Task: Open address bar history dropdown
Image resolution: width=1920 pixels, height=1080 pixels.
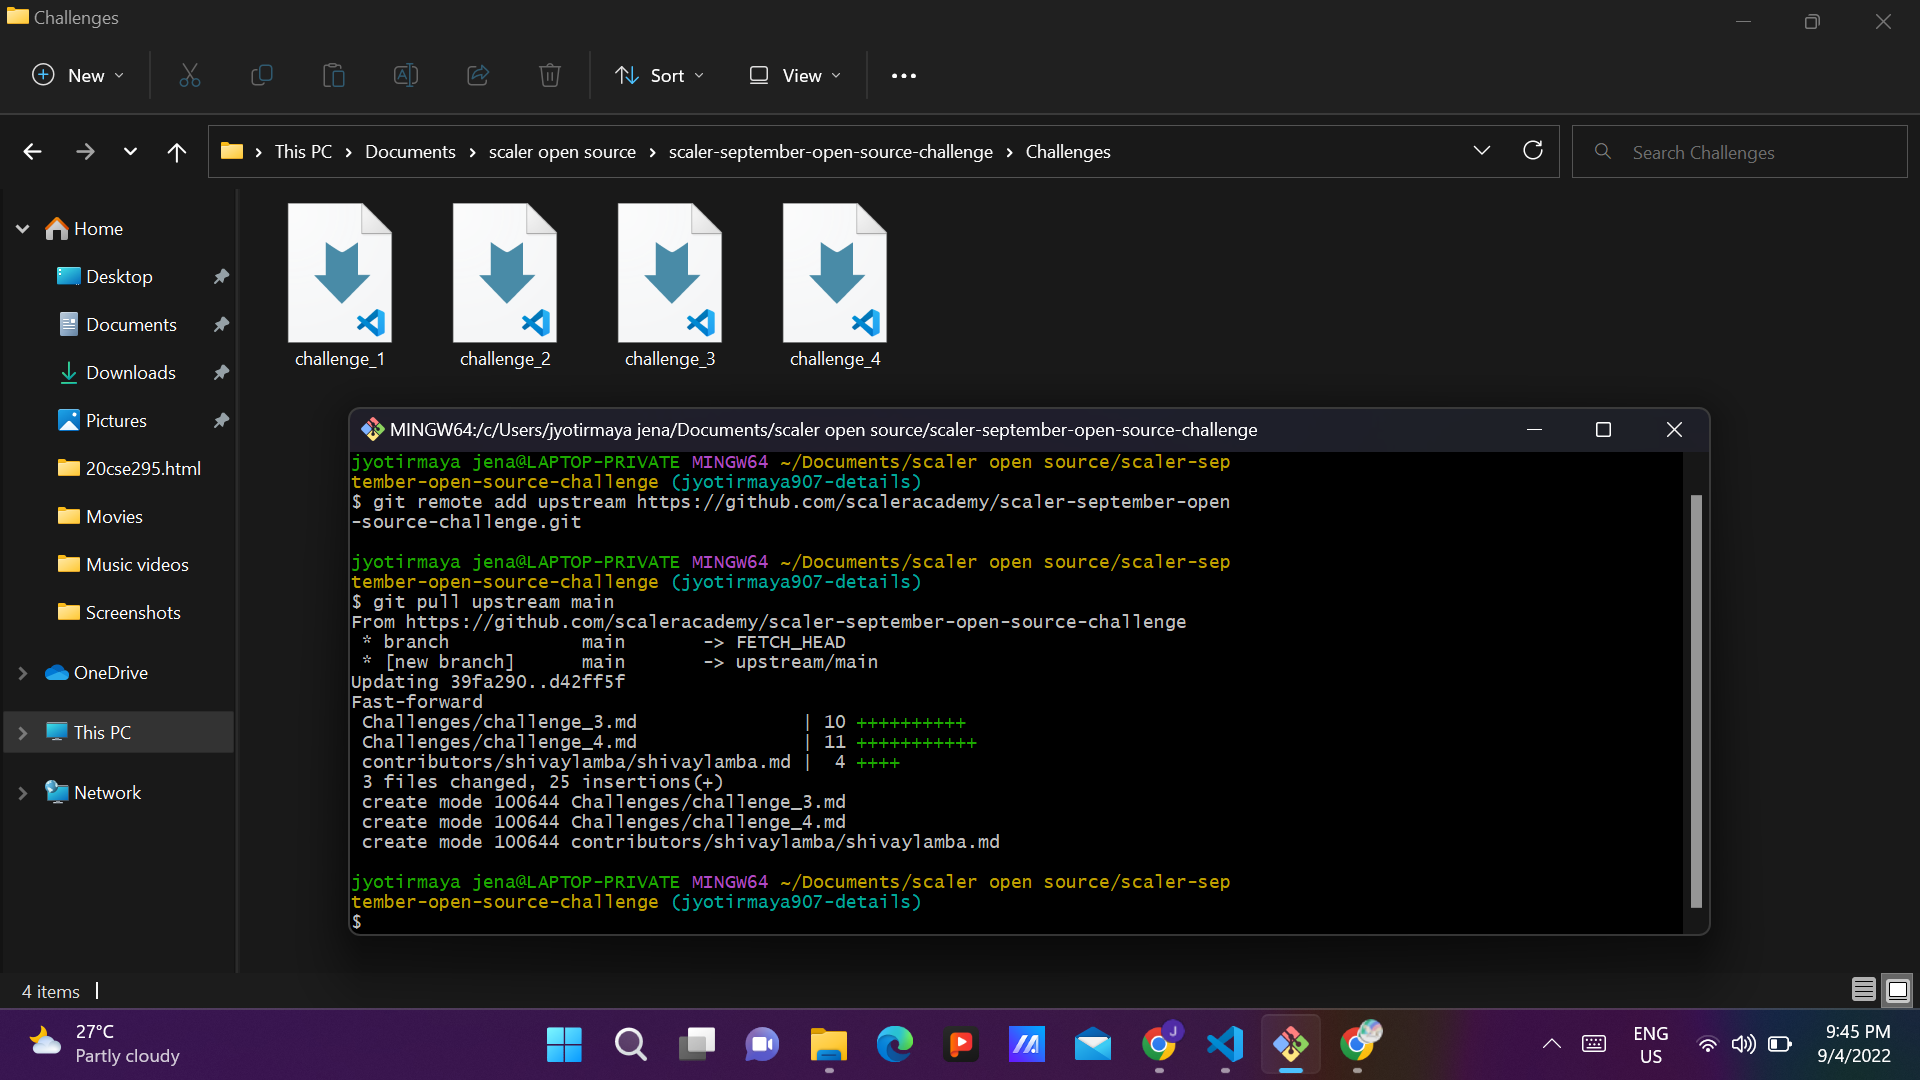Action: 1482,151
